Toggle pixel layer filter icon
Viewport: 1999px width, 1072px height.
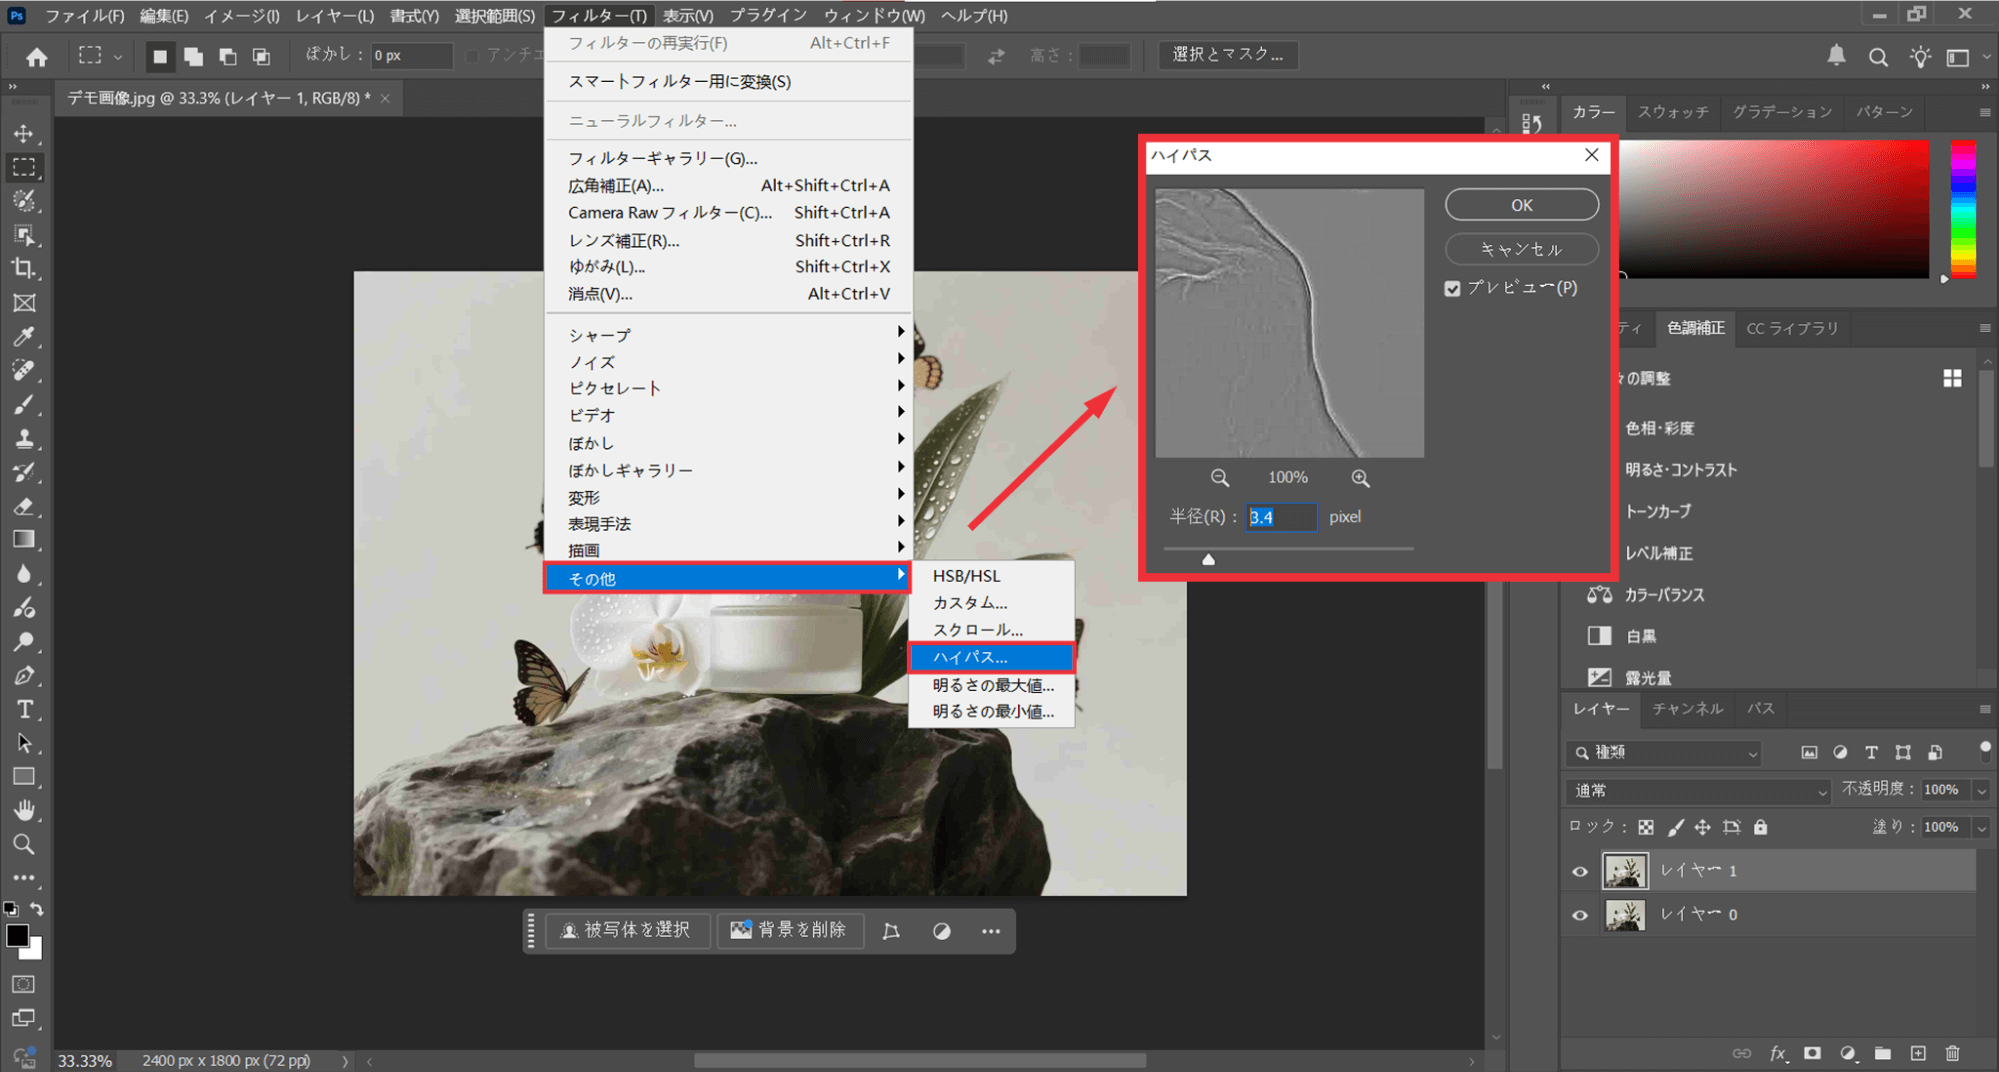tap(1809, 753)
